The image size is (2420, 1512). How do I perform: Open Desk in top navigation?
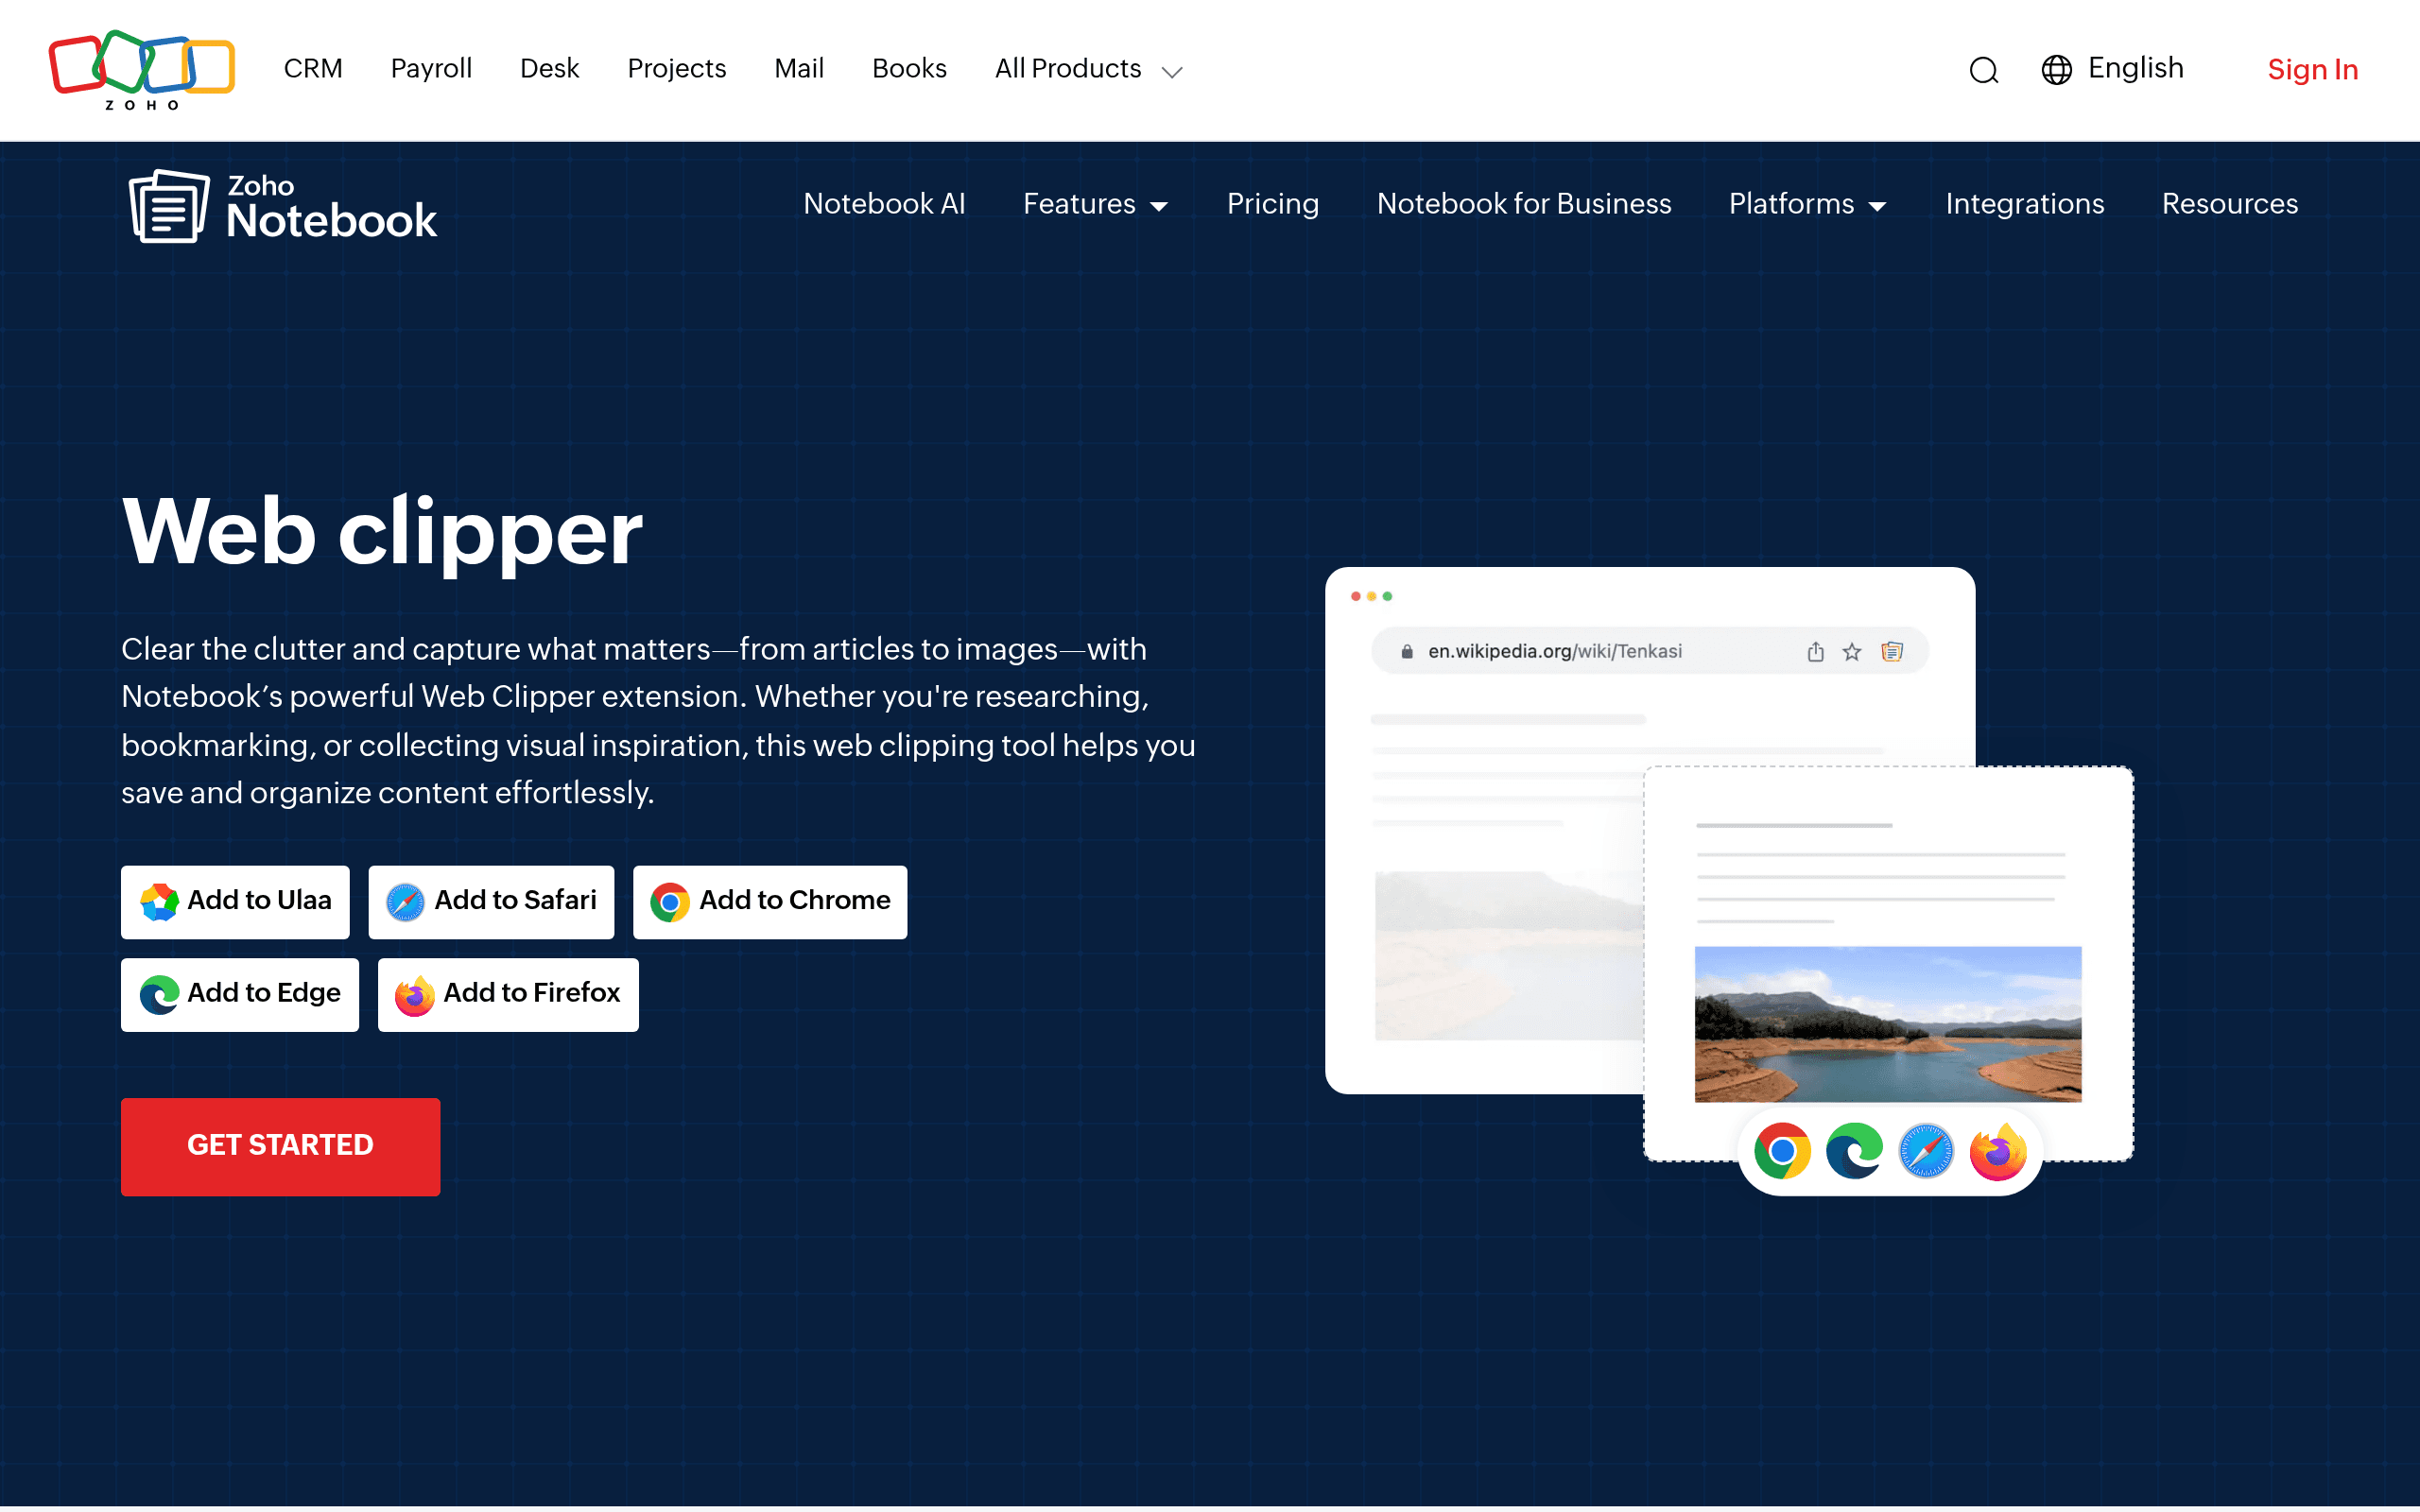(x=549, y=69)
